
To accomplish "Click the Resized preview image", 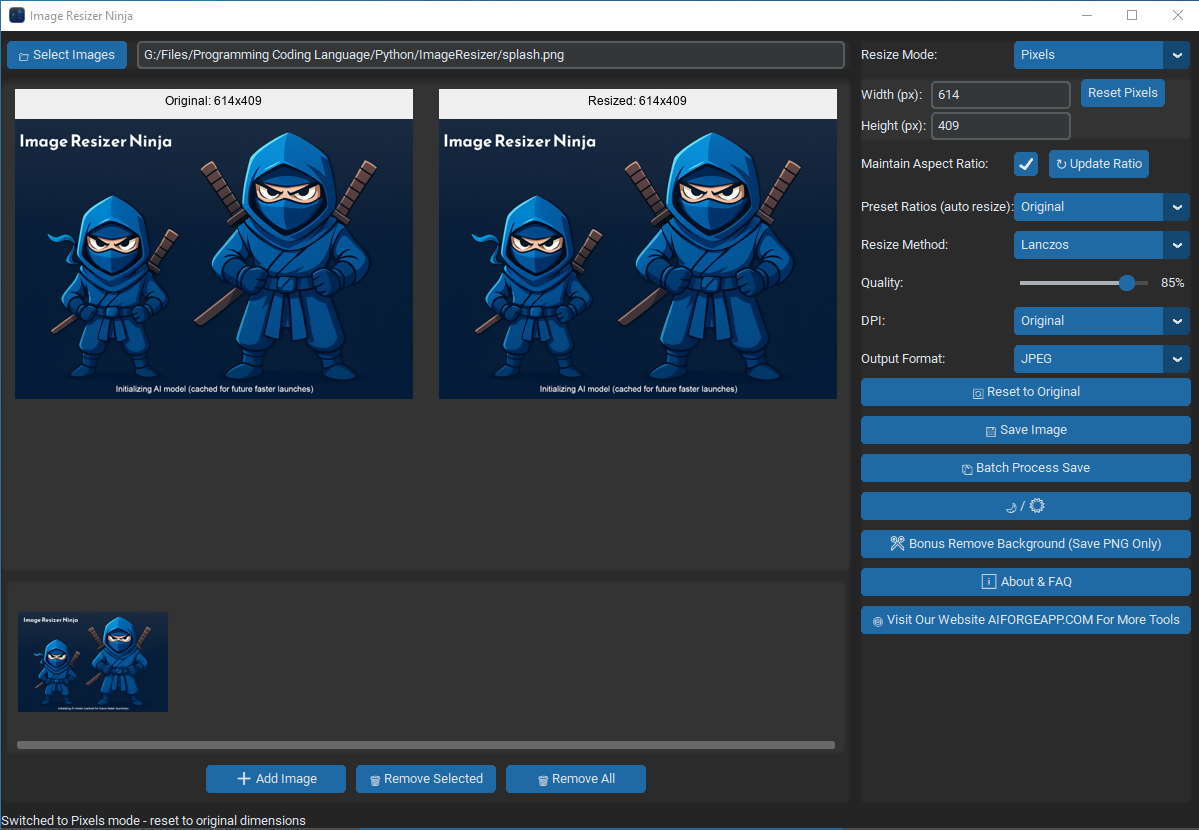I will pos(638,259).
